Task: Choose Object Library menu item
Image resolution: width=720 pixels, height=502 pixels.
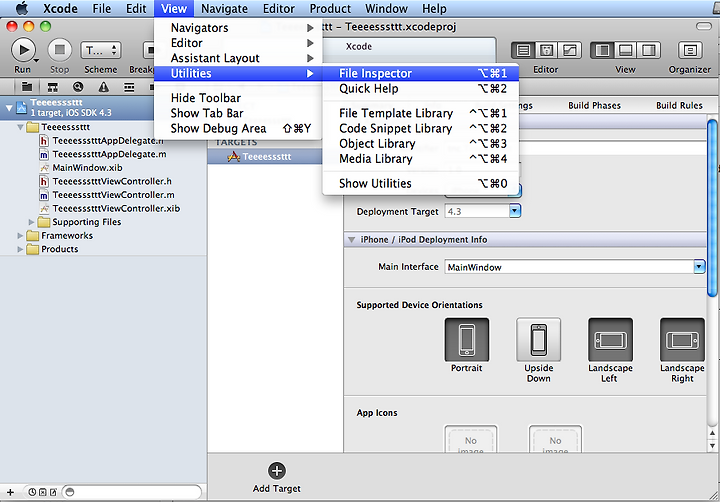Action: click(x=421, y=143)
